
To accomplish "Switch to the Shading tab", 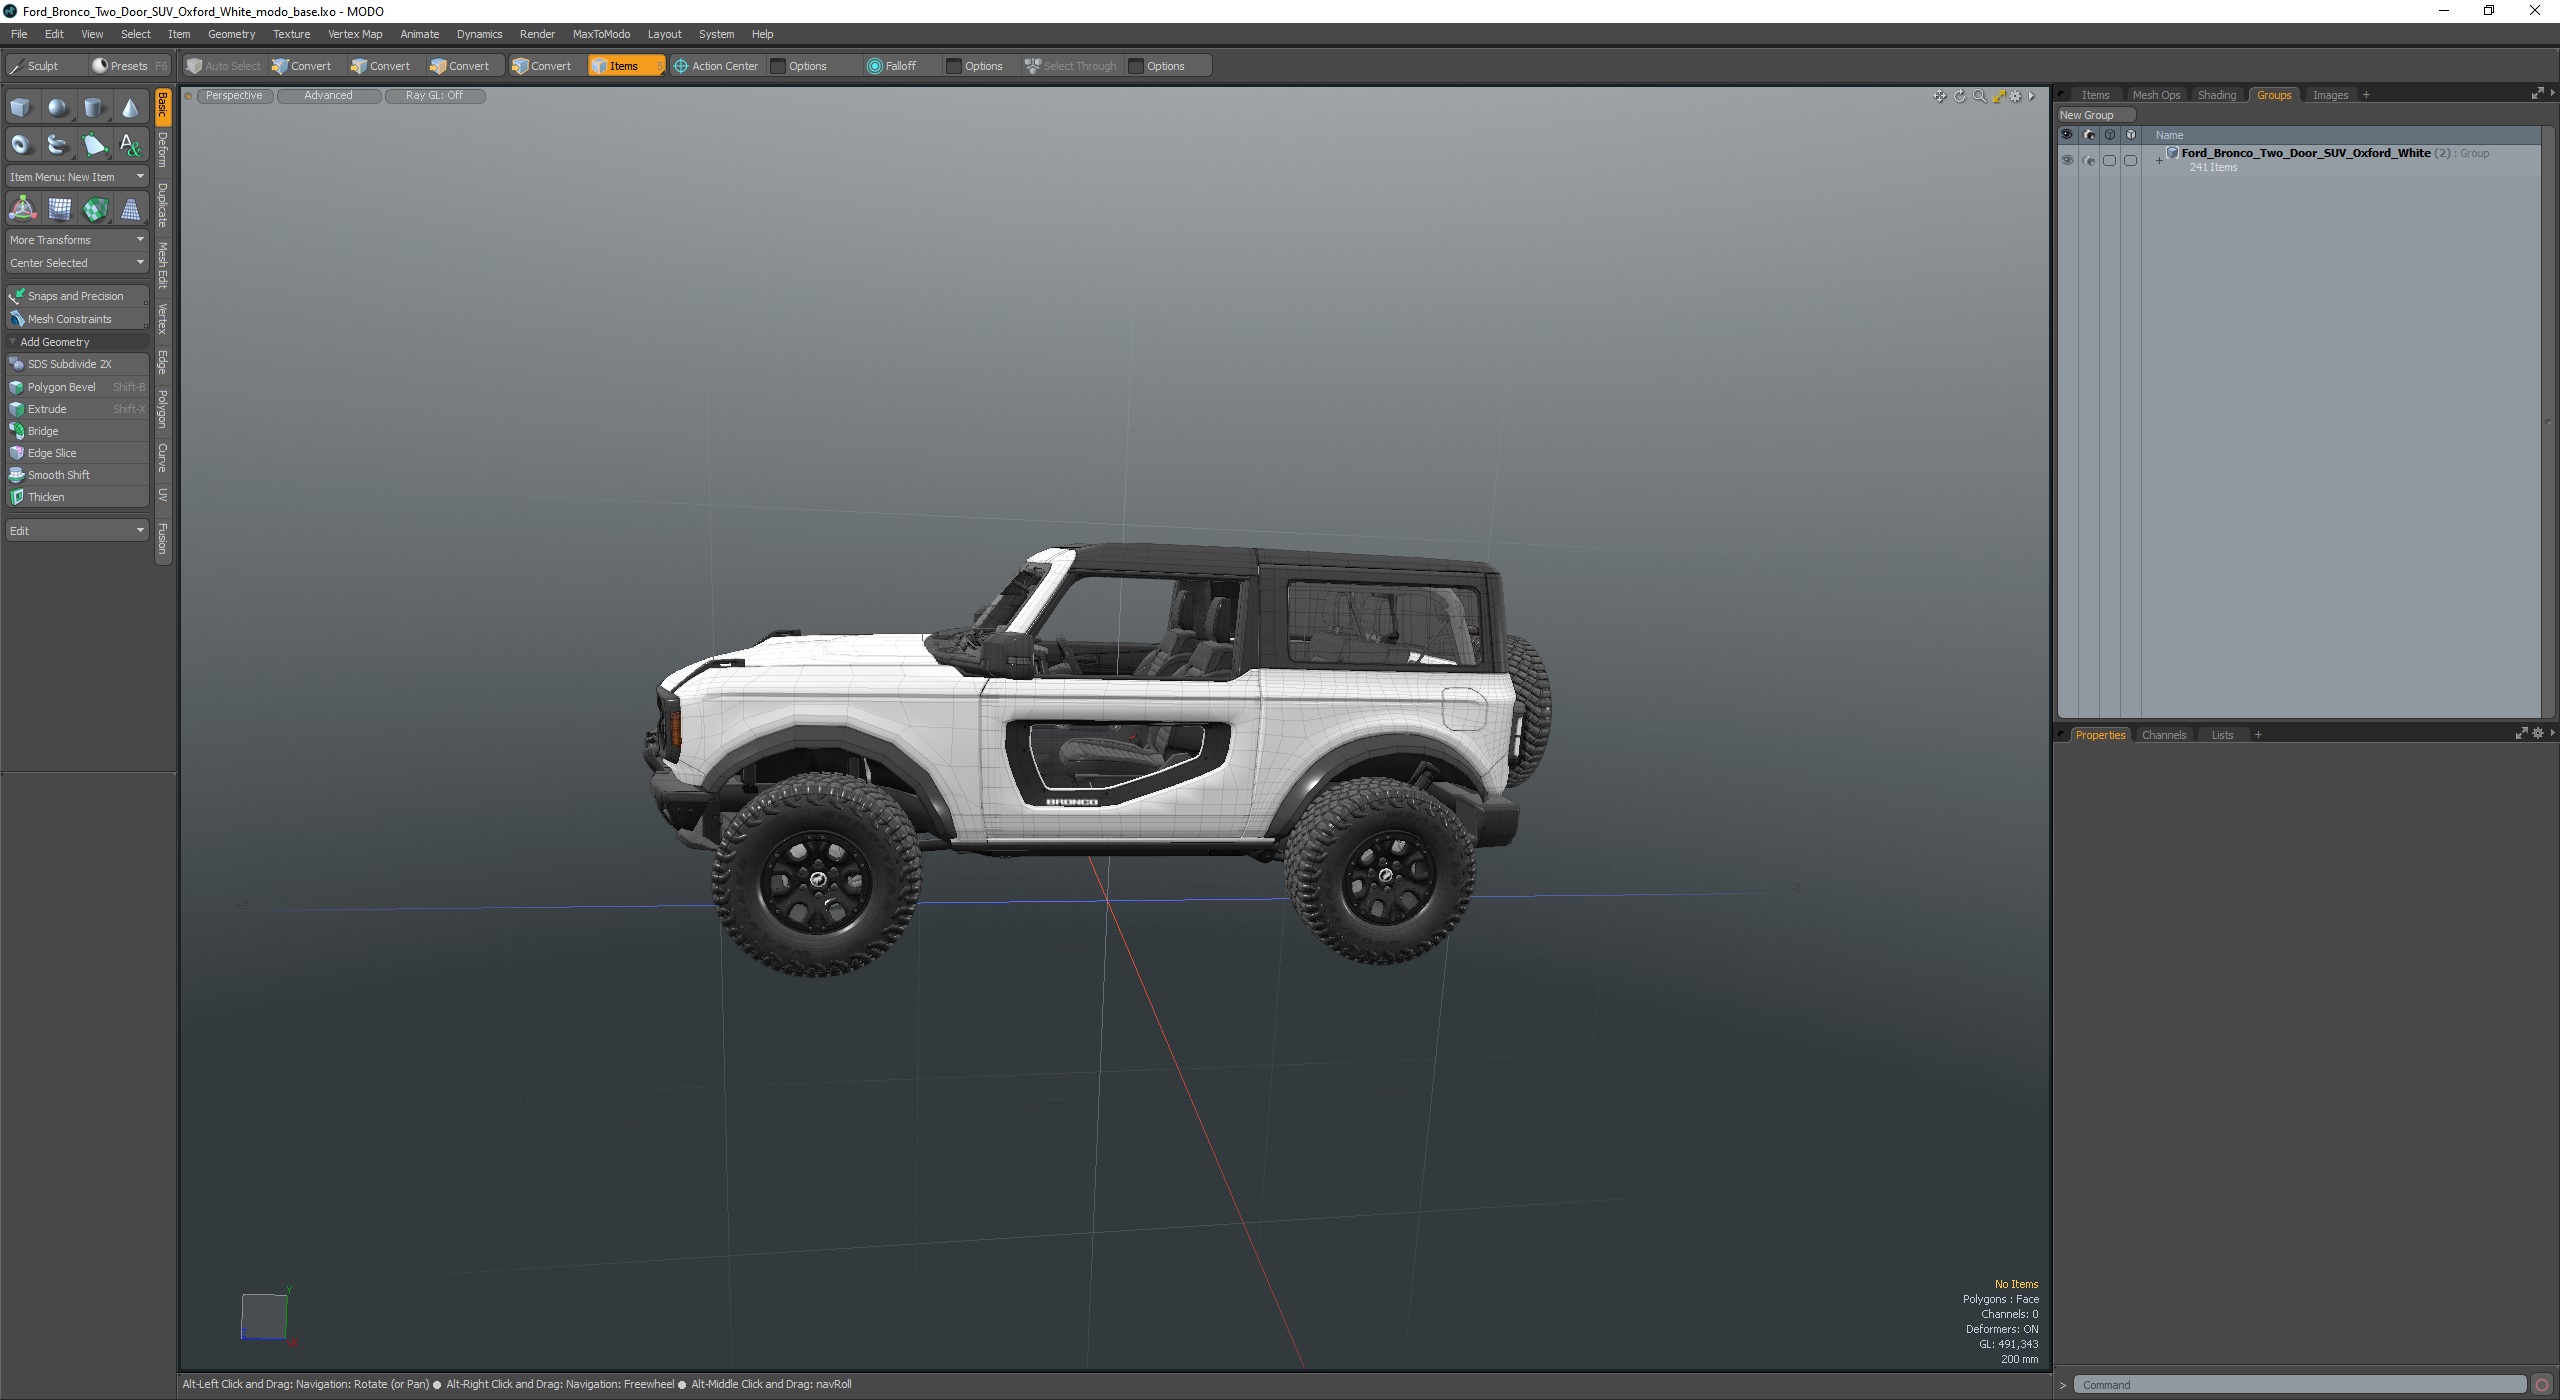I will pos(2216,95).
